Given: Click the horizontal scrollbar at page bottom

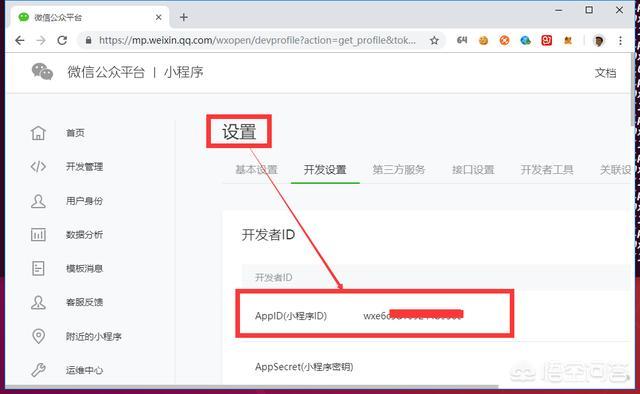Looking at the screenshot, I should [251, 386].
